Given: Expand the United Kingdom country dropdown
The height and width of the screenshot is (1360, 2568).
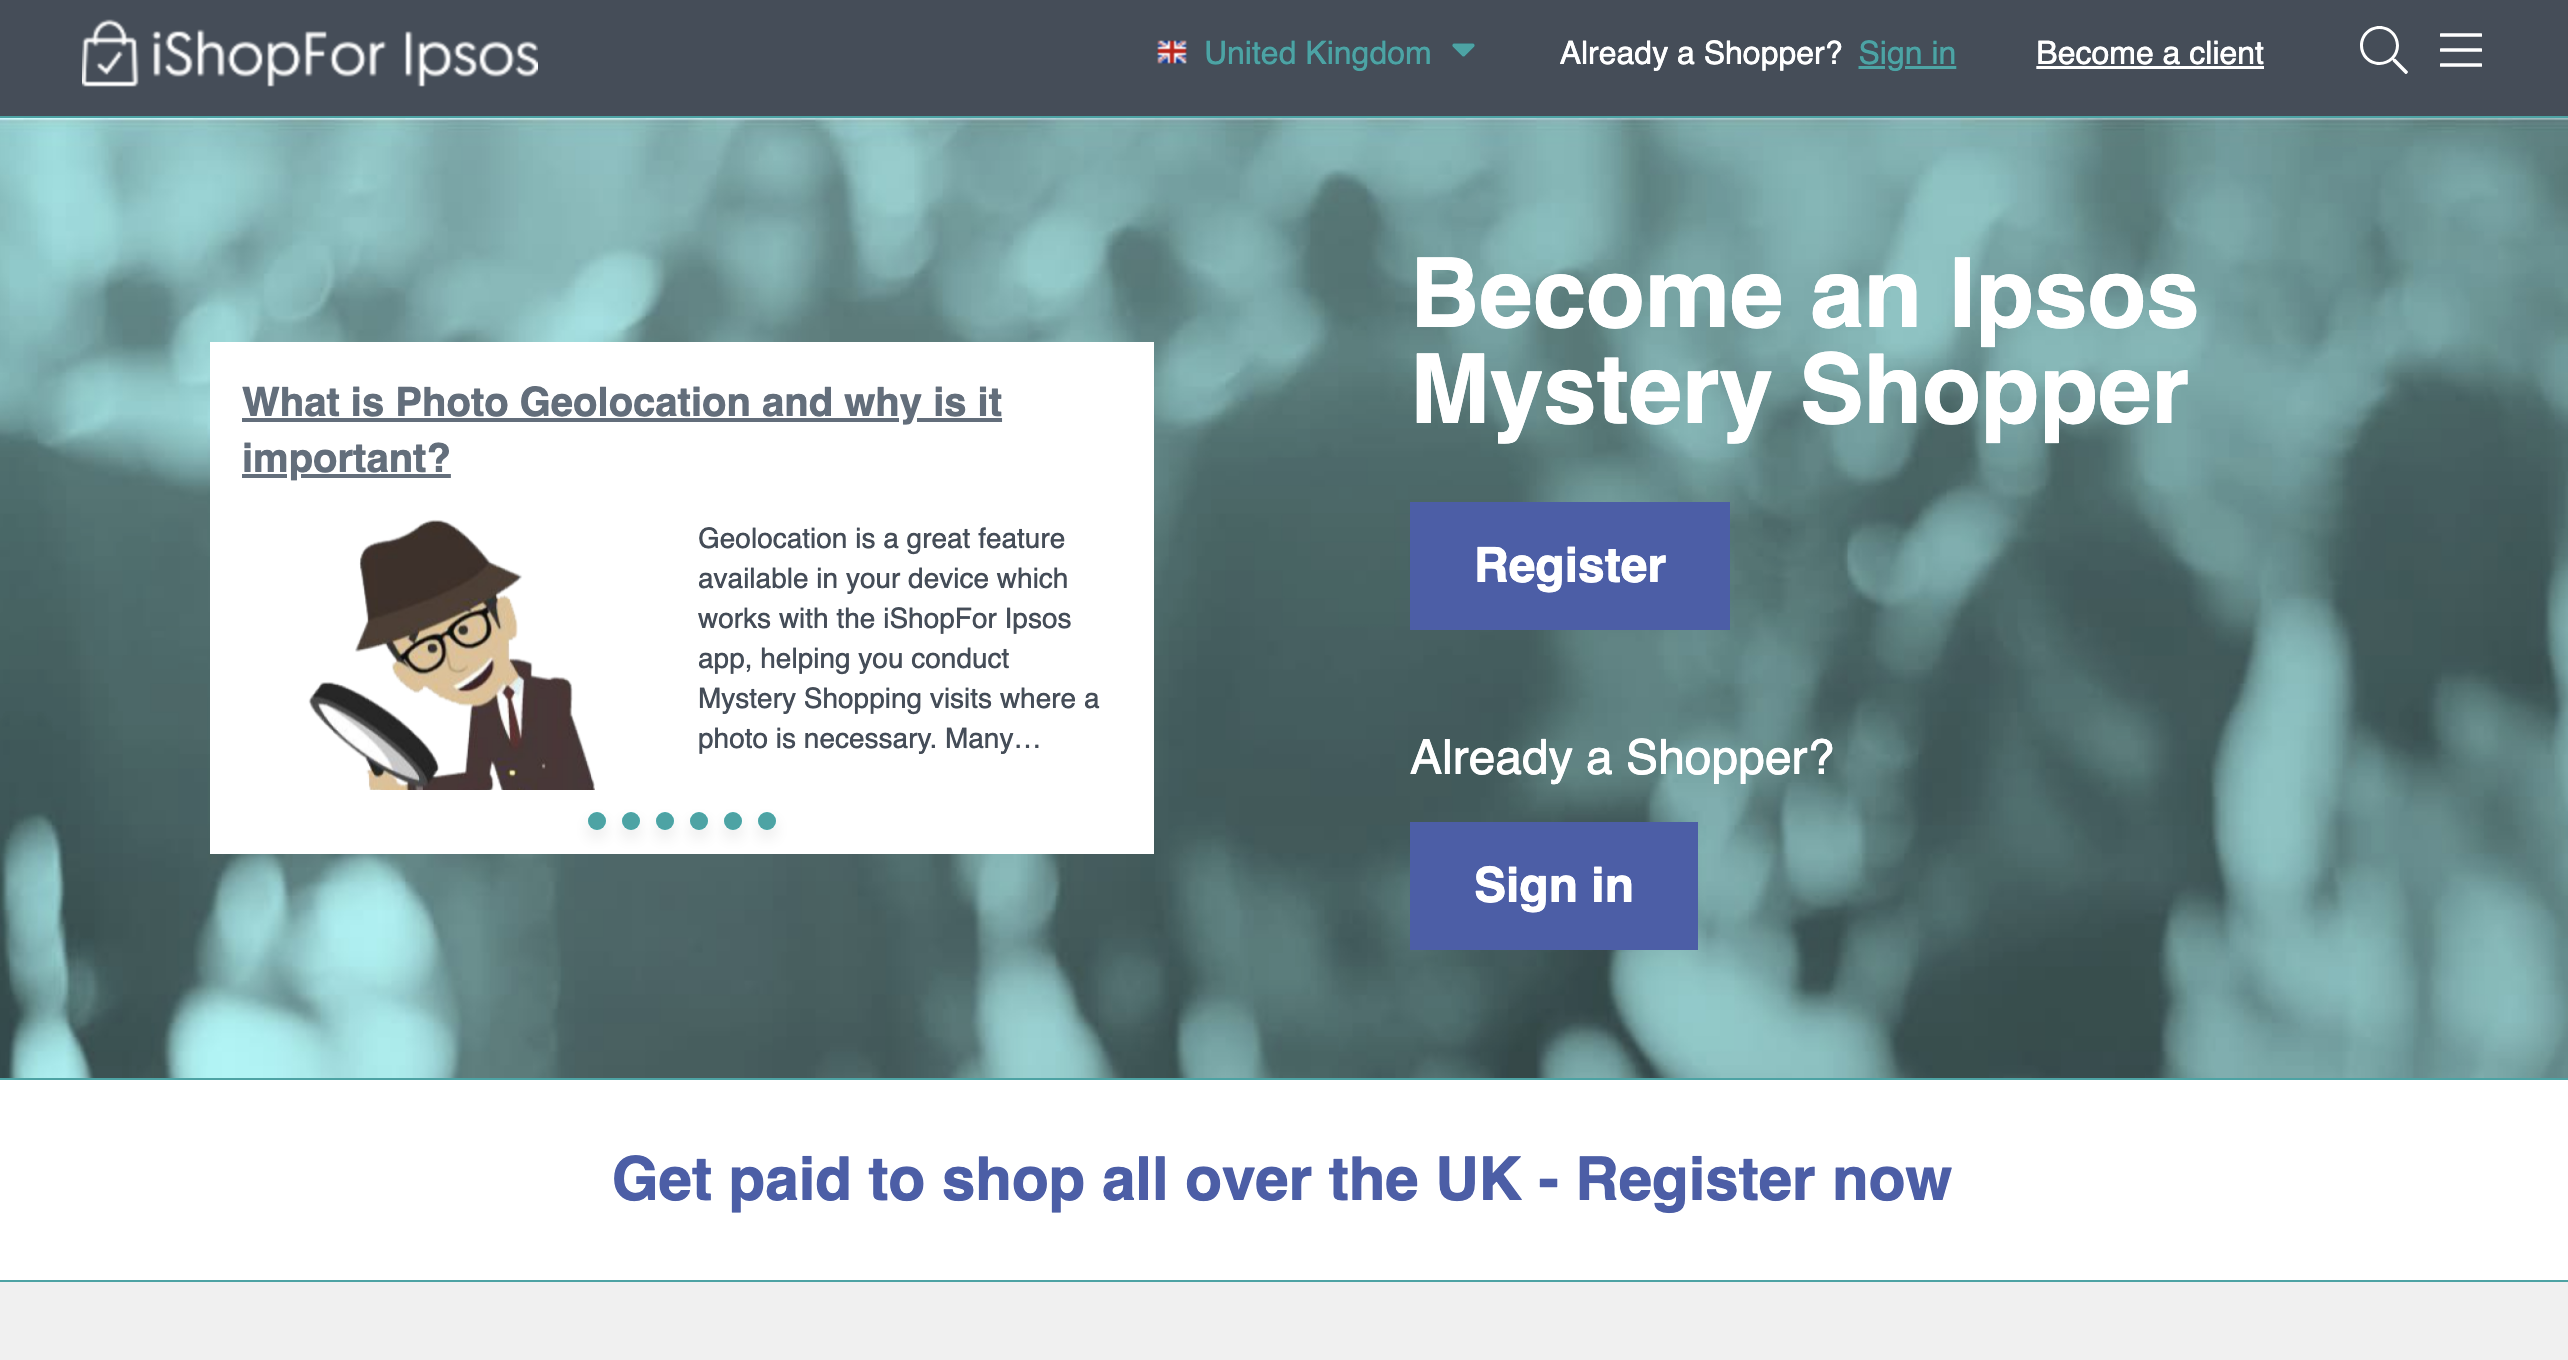Looking at the screenshot, I should coord(1464,53).
